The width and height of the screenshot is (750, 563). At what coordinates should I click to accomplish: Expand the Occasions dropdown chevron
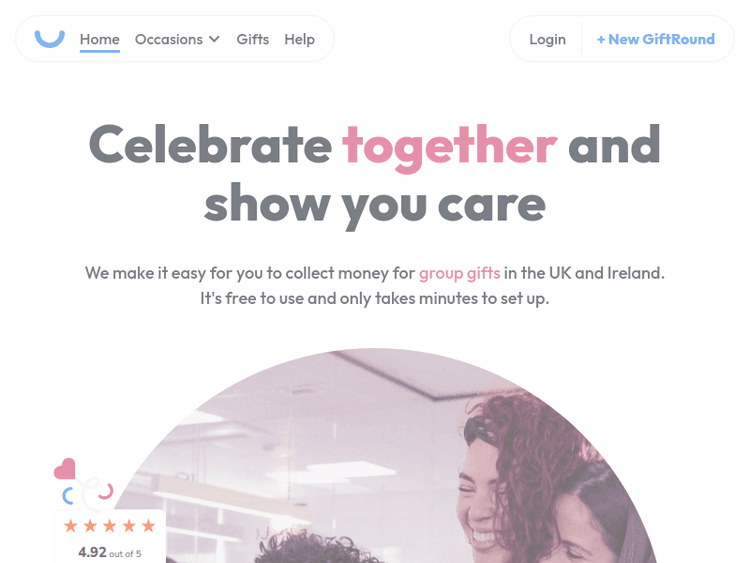[x=214, y=39]
